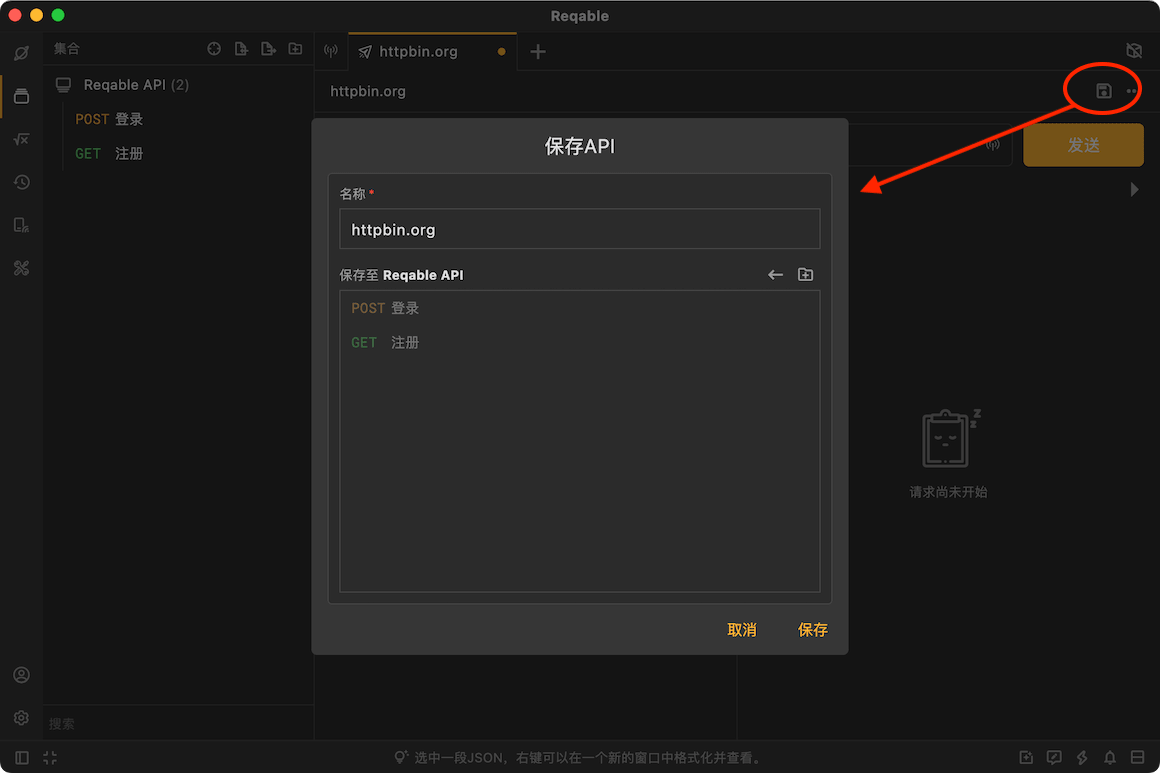This screenshot has width=1160, height=773.
Task: Select GET 注册 in the save dialog list
Action: click(x=579, y=342)
